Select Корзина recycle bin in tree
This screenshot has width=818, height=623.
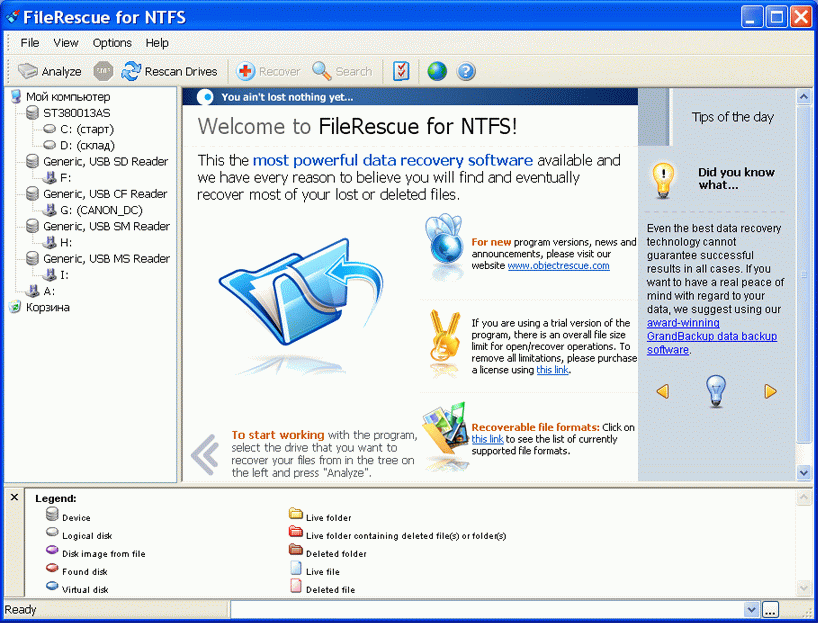(47, 307)
